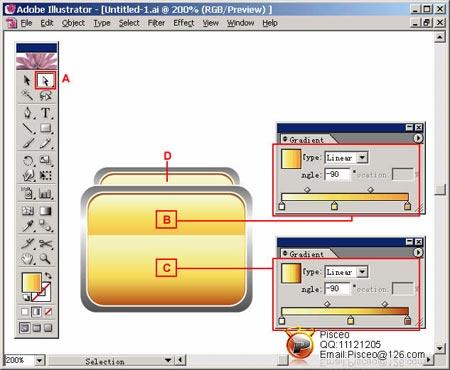Activate the Zoom magnifier tool
Screen dimensions: 450x370
(46, 259)
